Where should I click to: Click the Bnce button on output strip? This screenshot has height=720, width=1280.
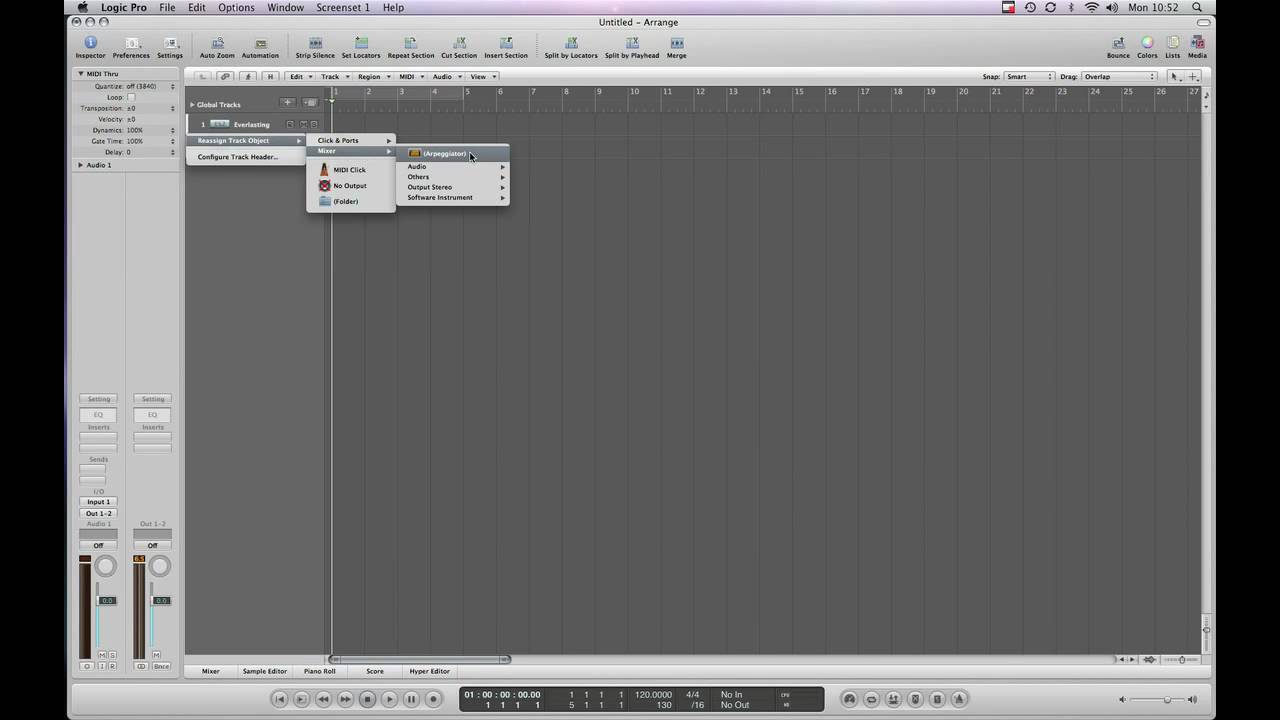[x=161, y=666]
